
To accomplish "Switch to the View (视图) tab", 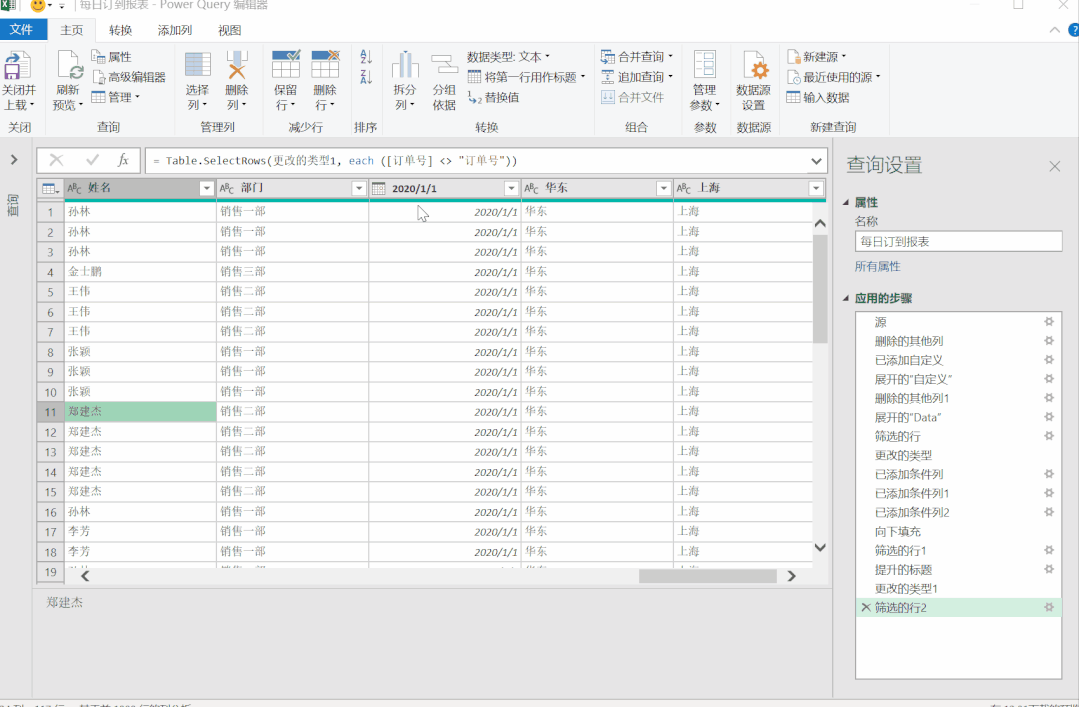I will (230, 30).
